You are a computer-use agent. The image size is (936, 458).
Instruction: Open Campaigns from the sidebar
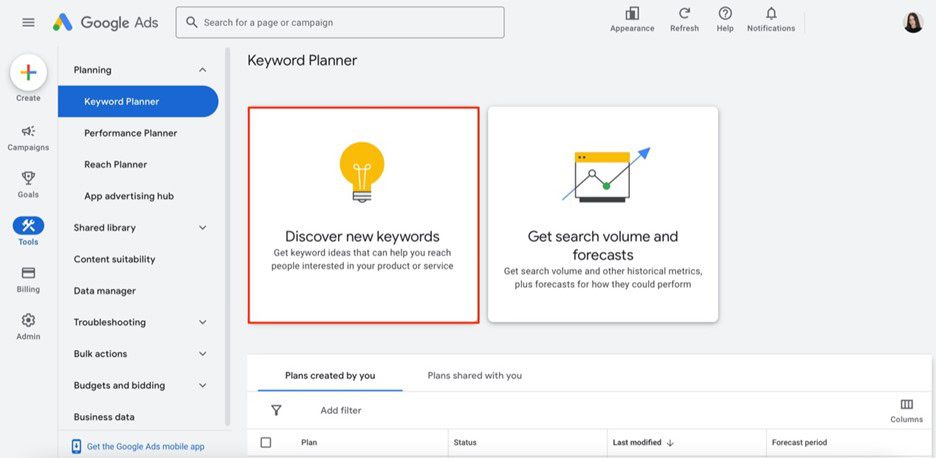[x=28, y=131]
